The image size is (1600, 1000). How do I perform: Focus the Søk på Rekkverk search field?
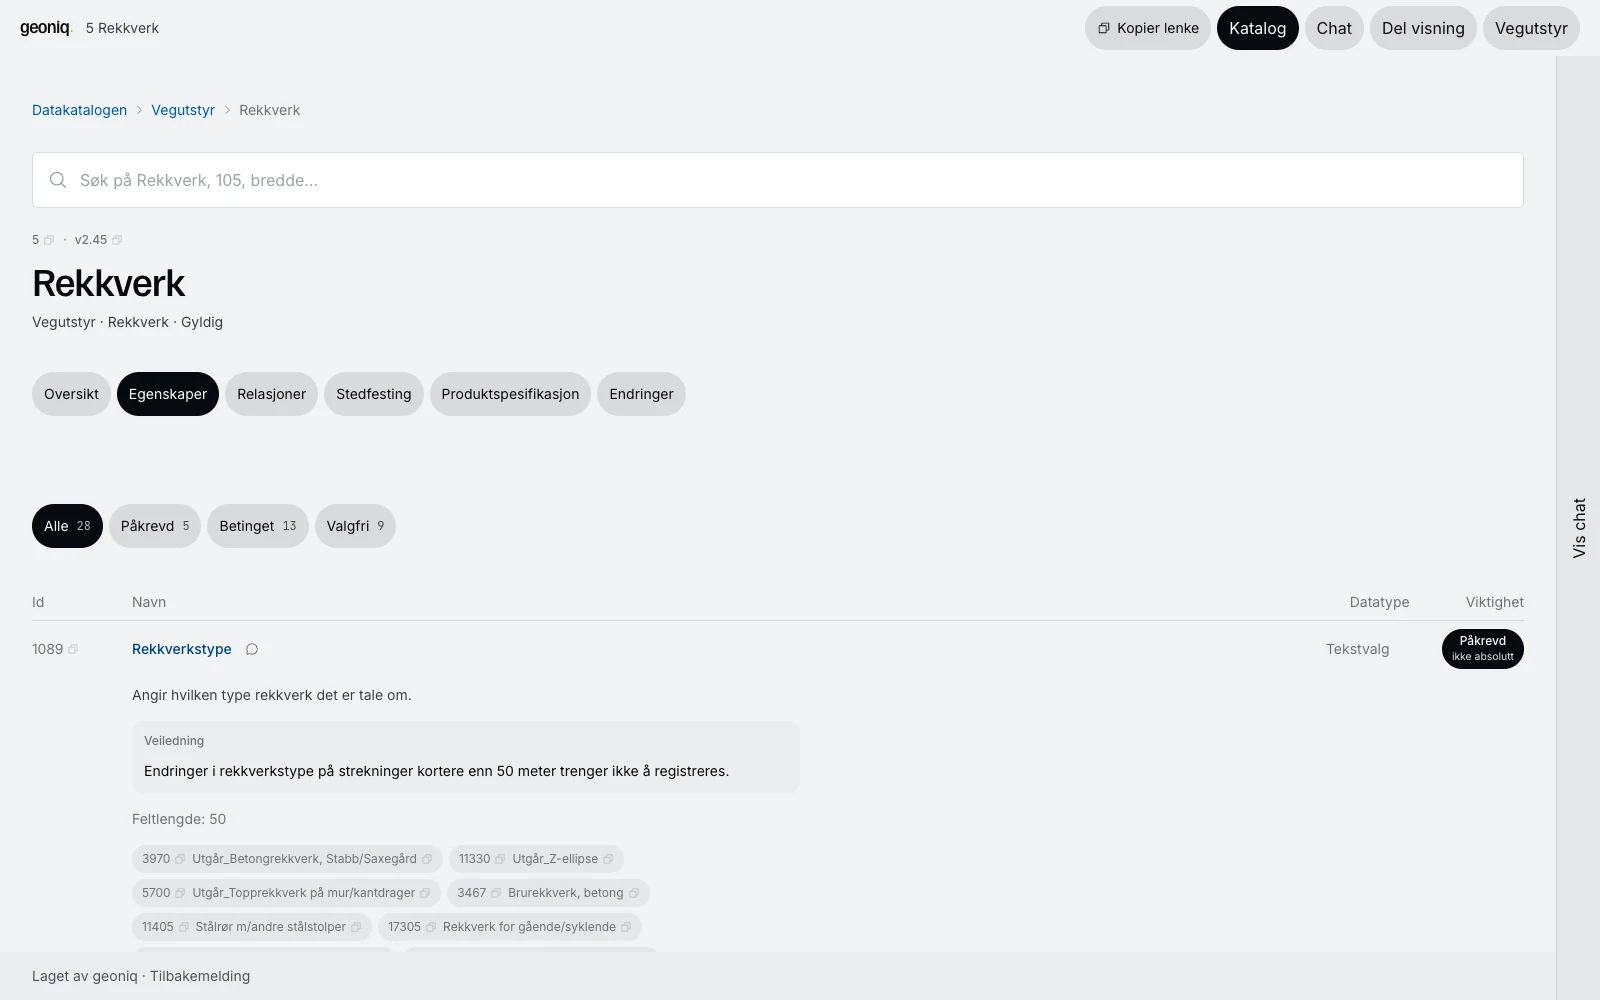coord(778,180)
